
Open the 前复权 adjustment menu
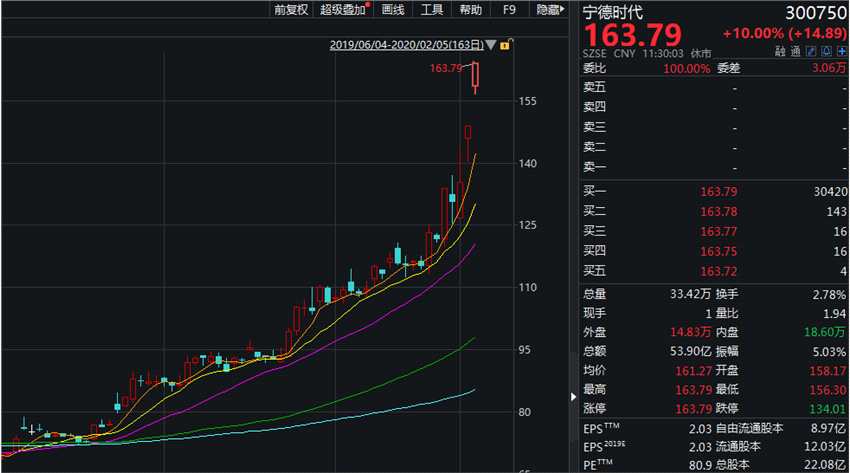coord(291,10)
